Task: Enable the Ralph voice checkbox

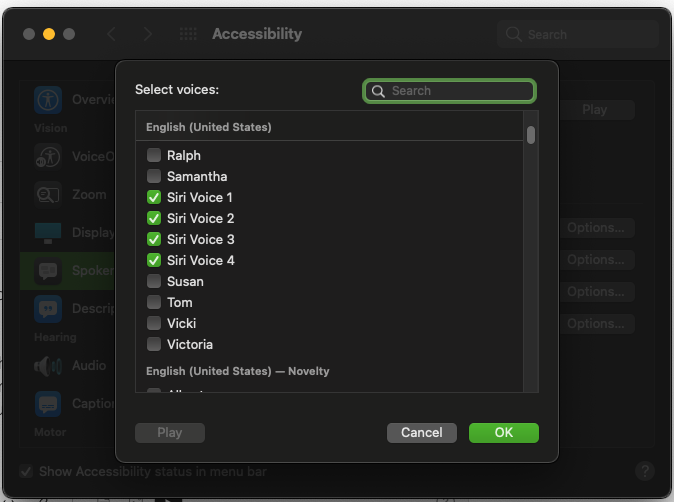Action: (154, 155)
